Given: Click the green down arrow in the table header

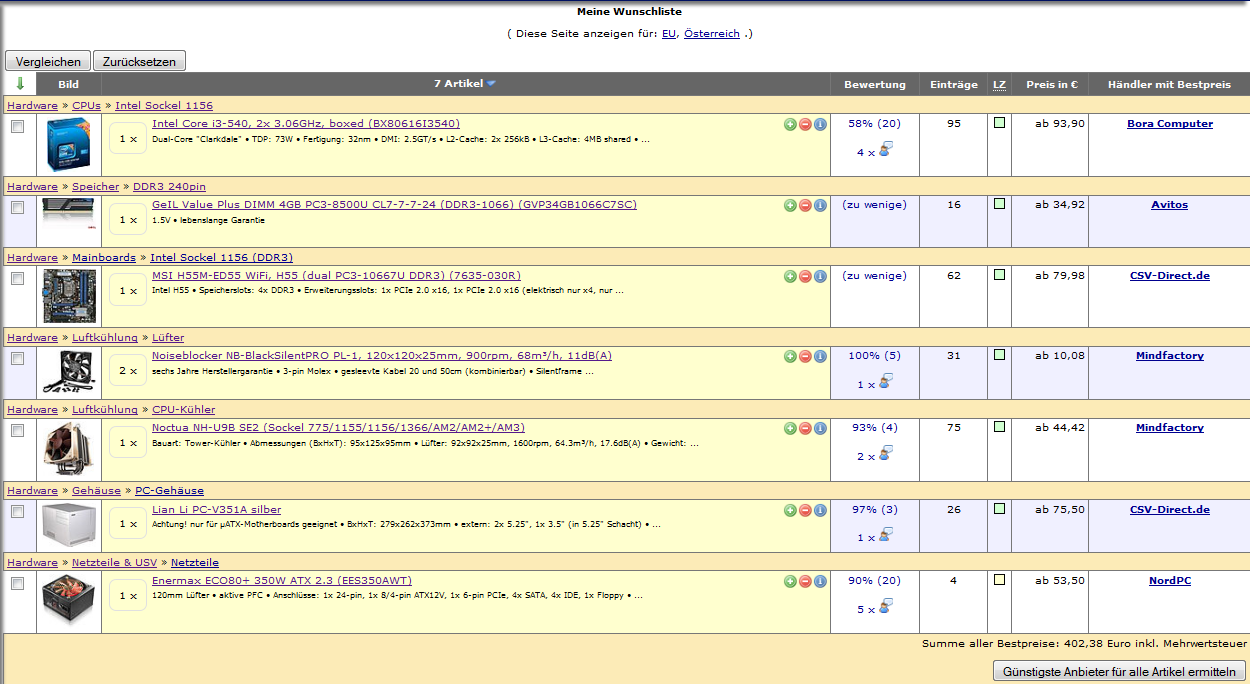Looking at the screenshot, I should coord(20,84).
